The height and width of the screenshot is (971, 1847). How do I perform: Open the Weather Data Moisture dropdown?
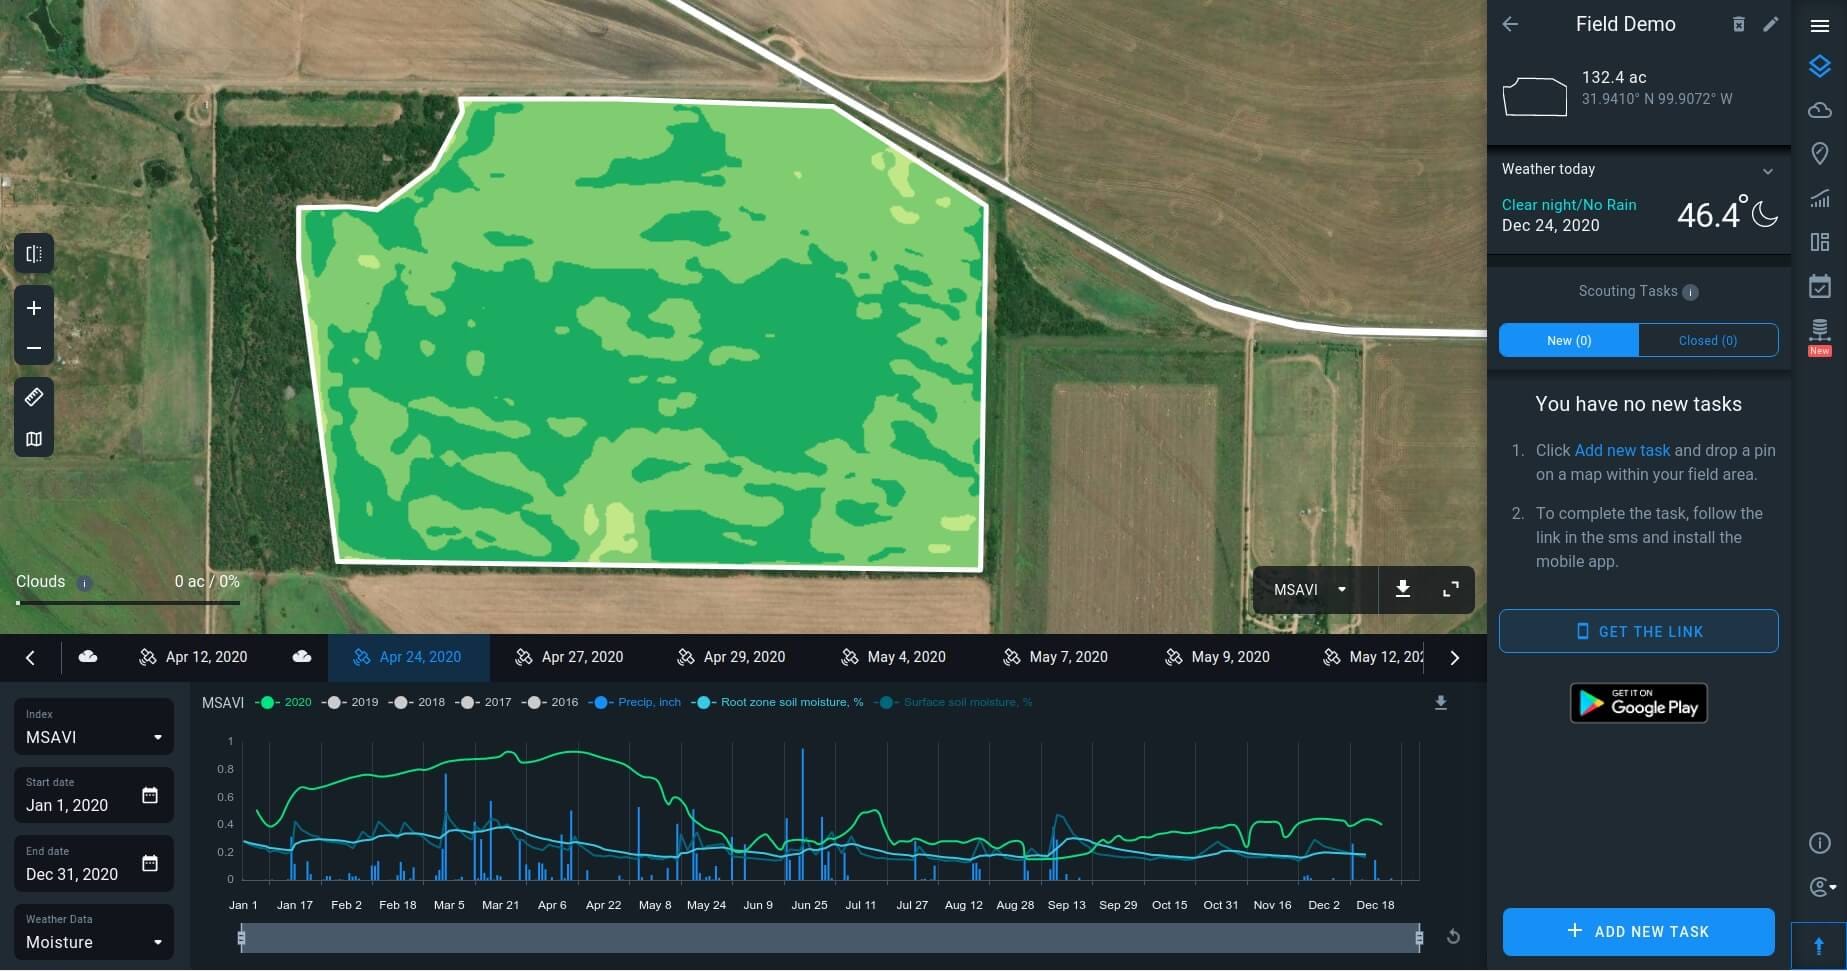point(94,932)
